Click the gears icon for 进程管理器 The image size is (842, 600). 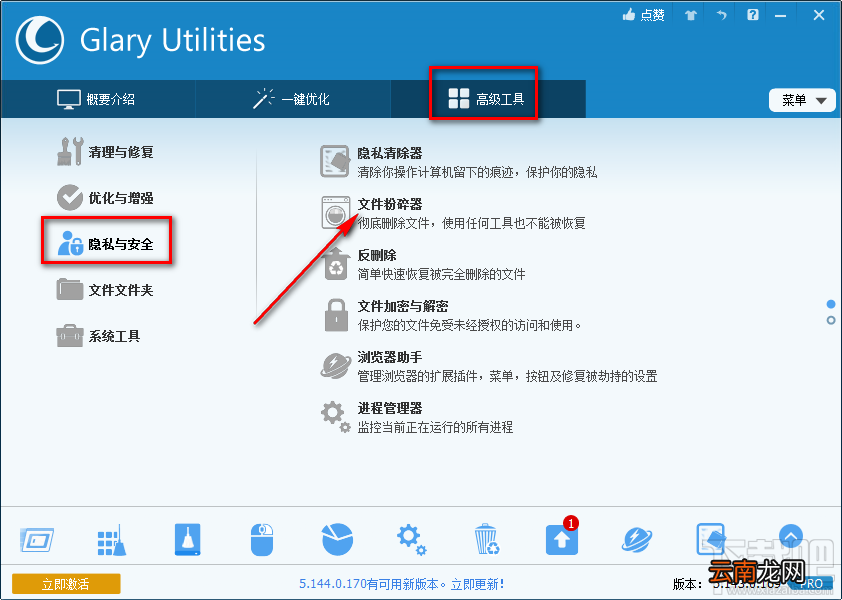click(336, 417)
